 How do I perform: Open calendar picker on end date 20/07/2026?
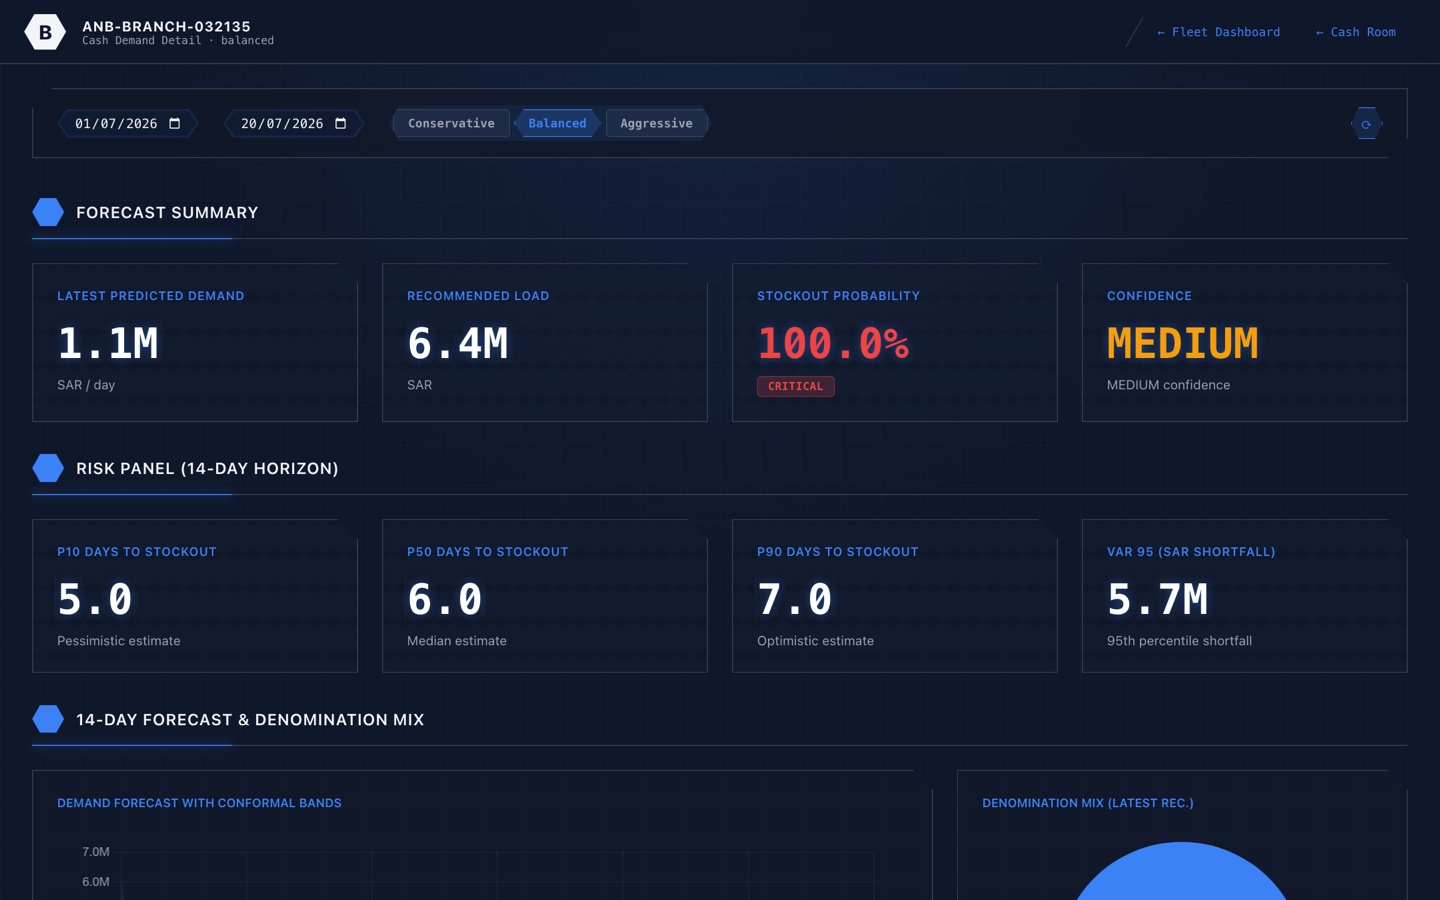(x=341, y=123)
